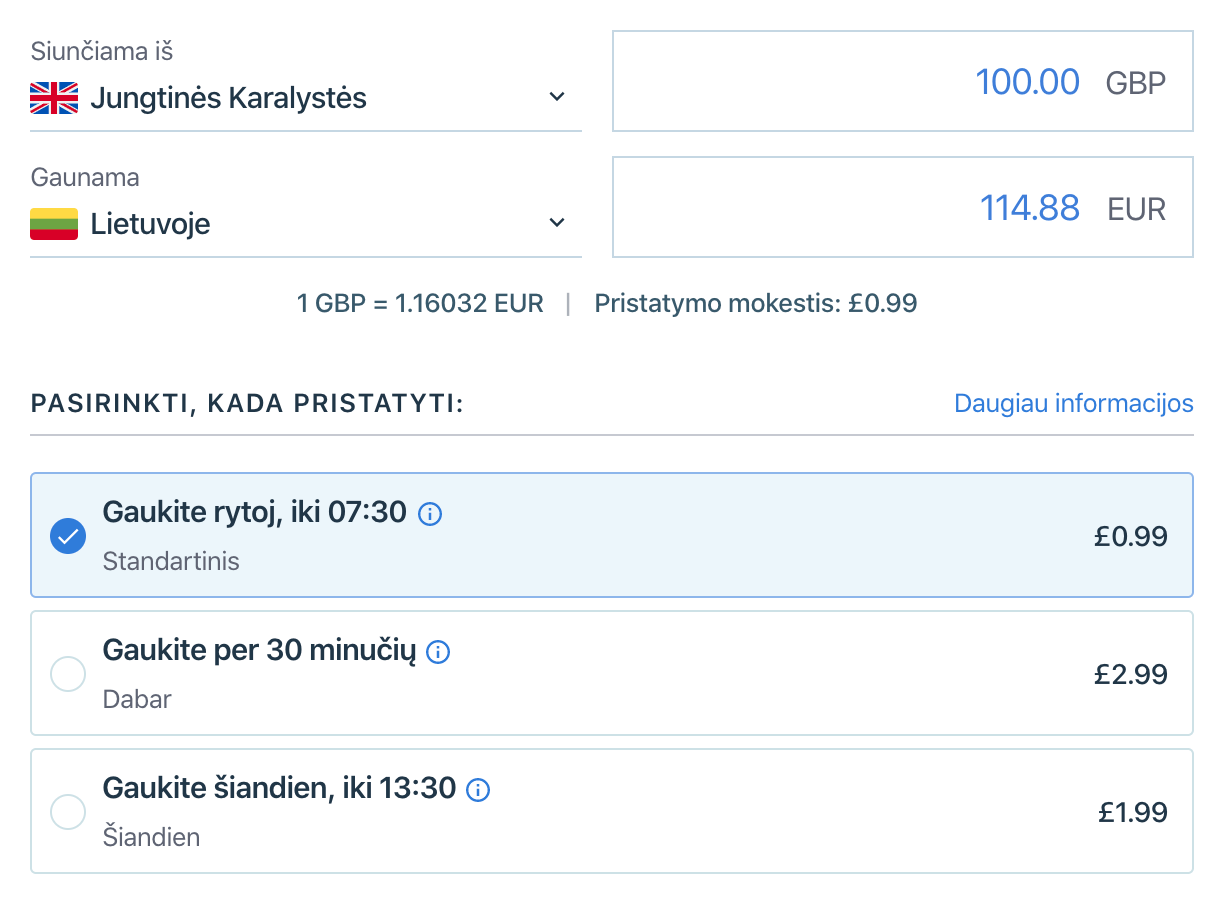1224x916 pixels.
Task: Open info icon beside 'Gaukite šiandien, iki 13:30'
Action: [x=479, y=790]
